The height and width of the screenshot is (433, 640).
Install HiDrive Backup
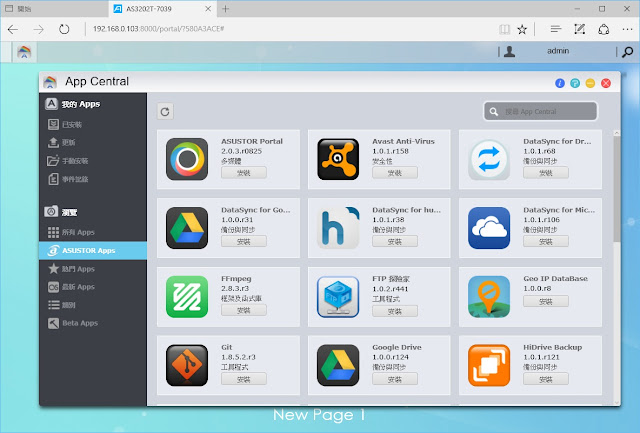[546, 379]
